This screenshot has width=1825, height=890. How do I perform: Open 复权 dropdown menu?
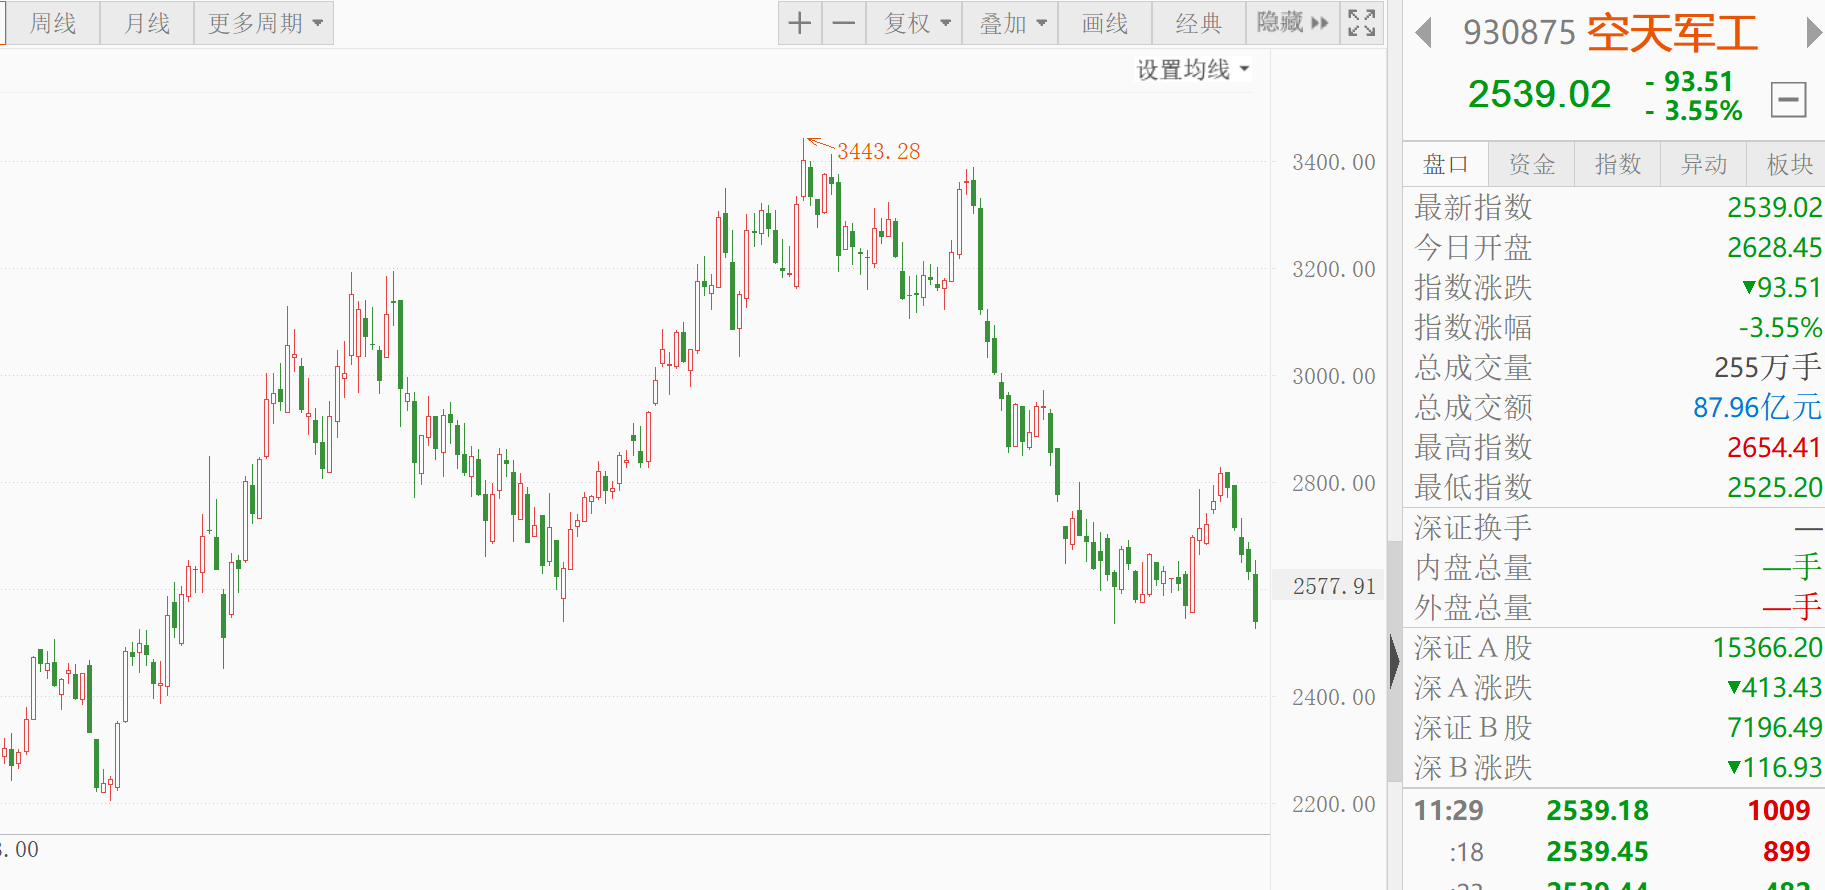click(915, 23)
